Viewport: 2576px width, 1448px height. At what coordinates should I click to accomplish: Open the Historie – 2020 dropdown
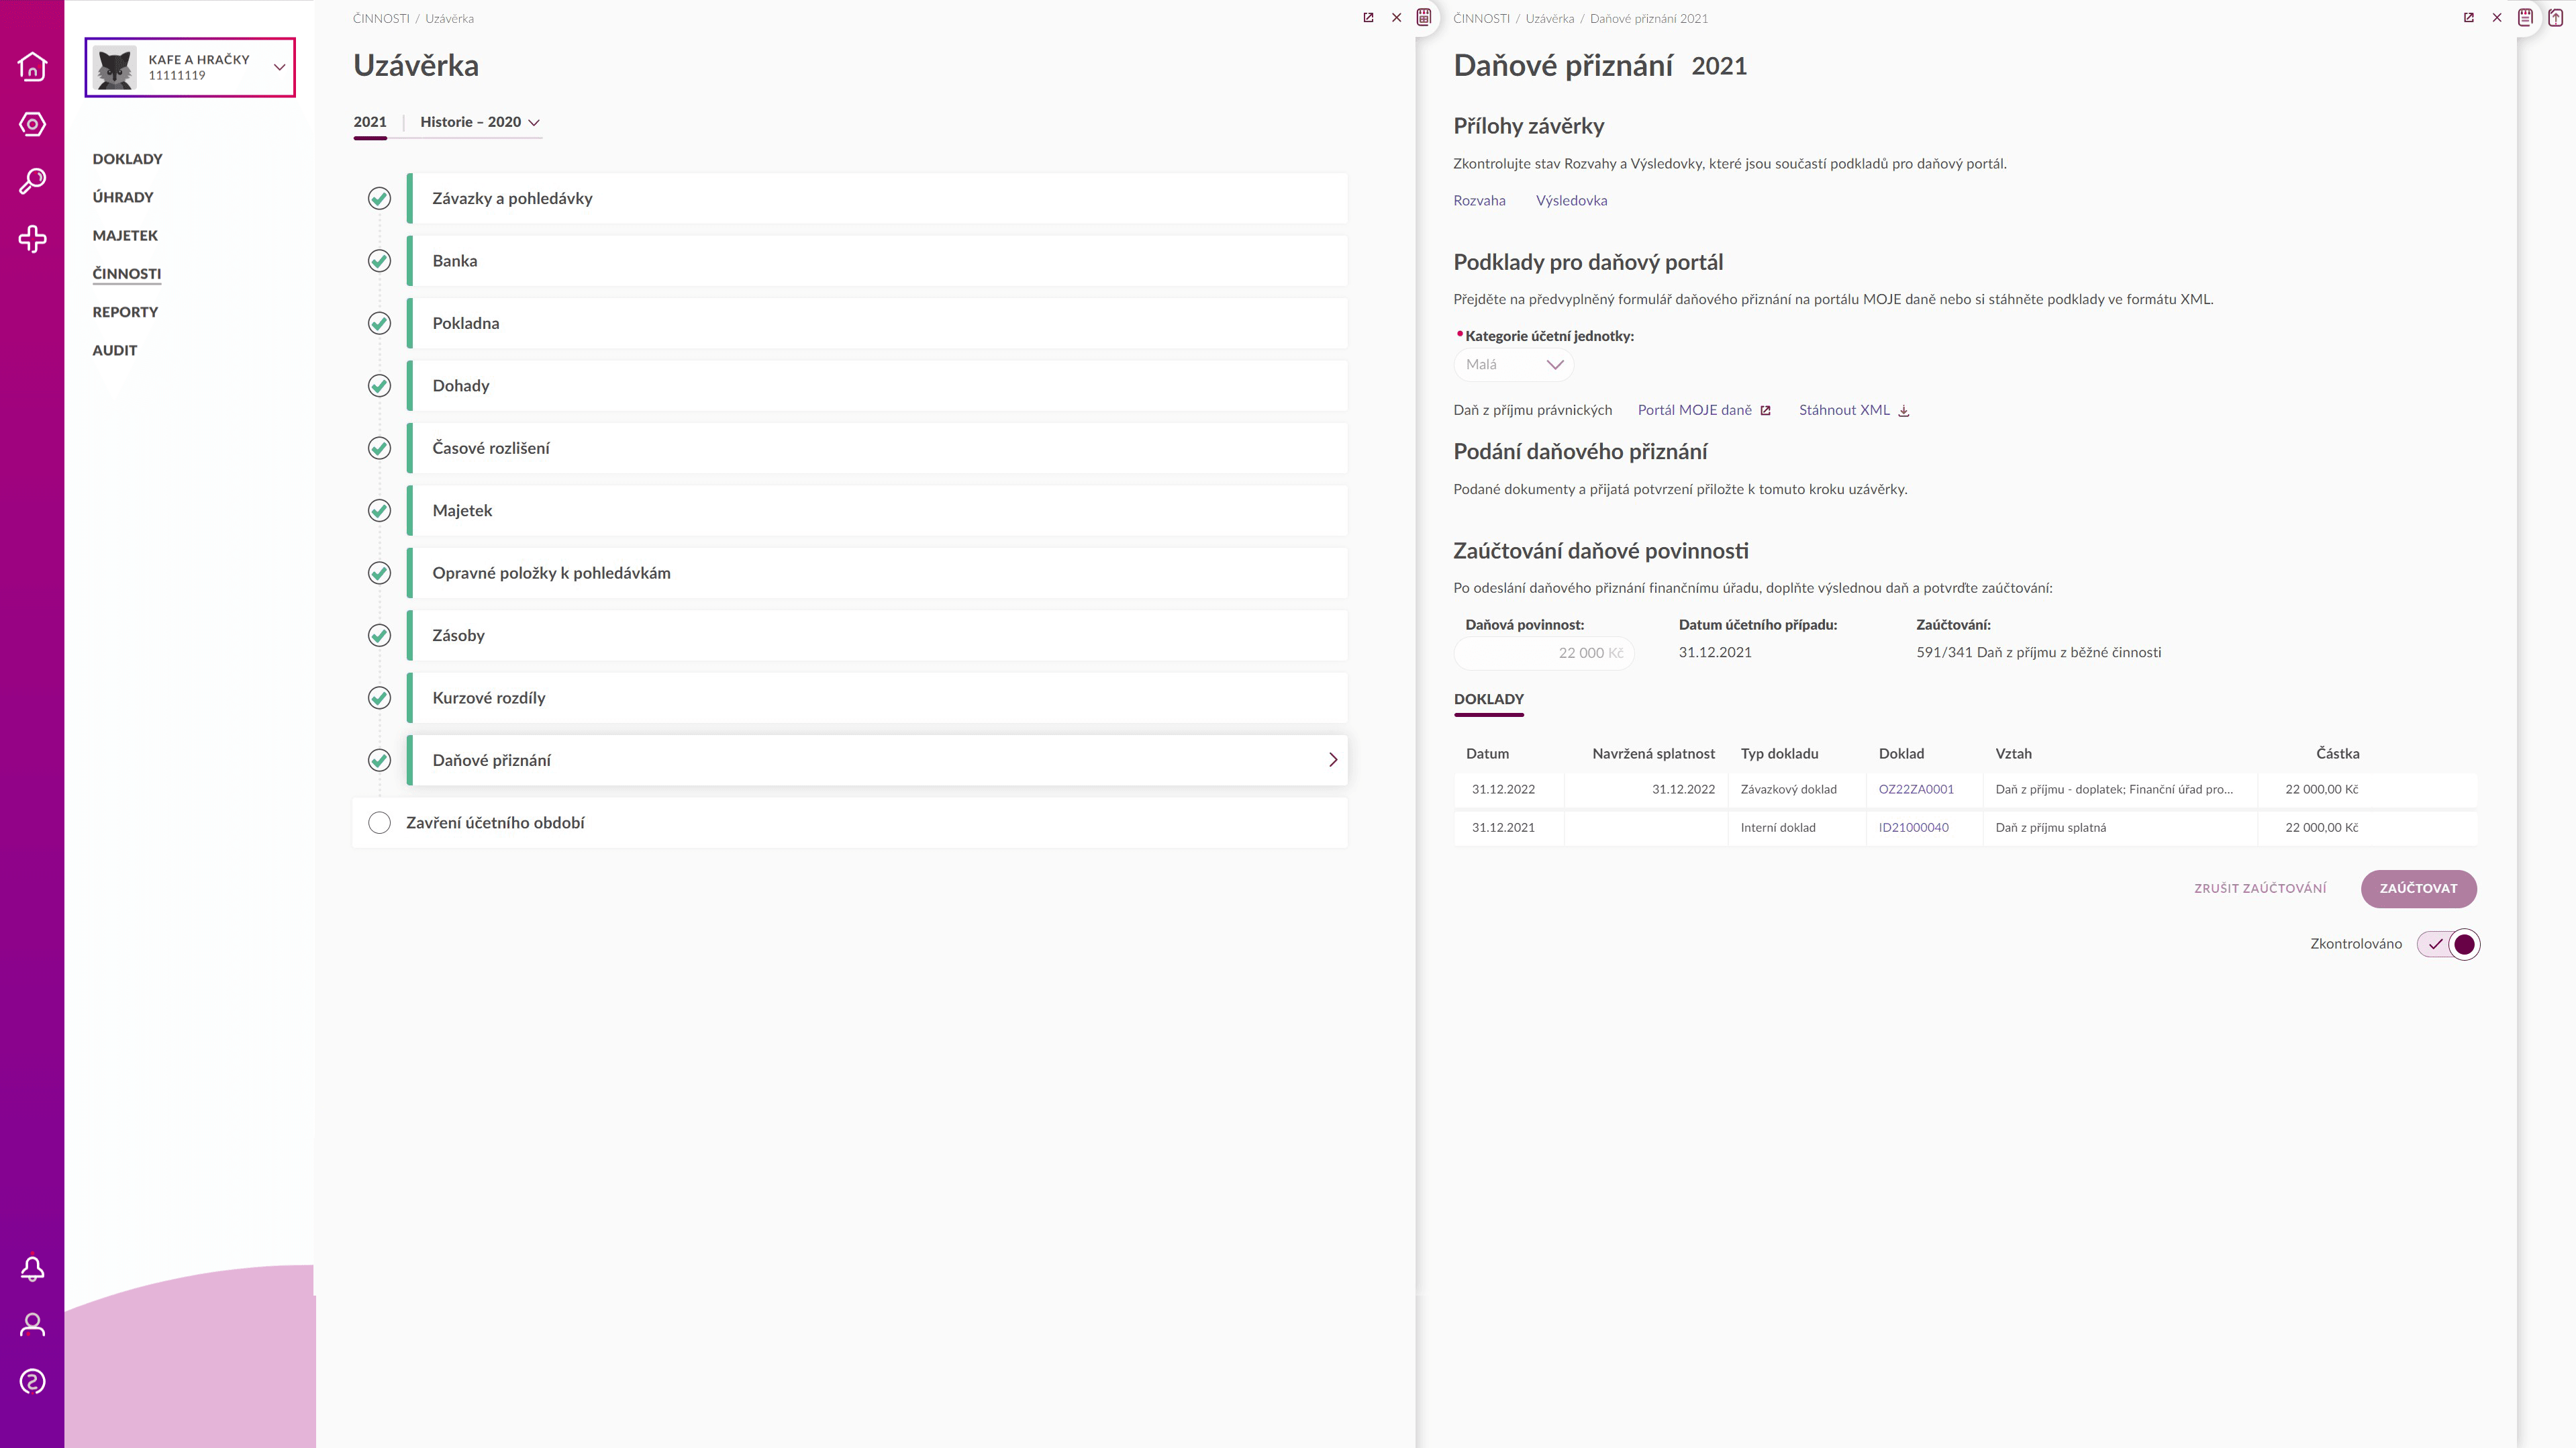coord(480,122)
